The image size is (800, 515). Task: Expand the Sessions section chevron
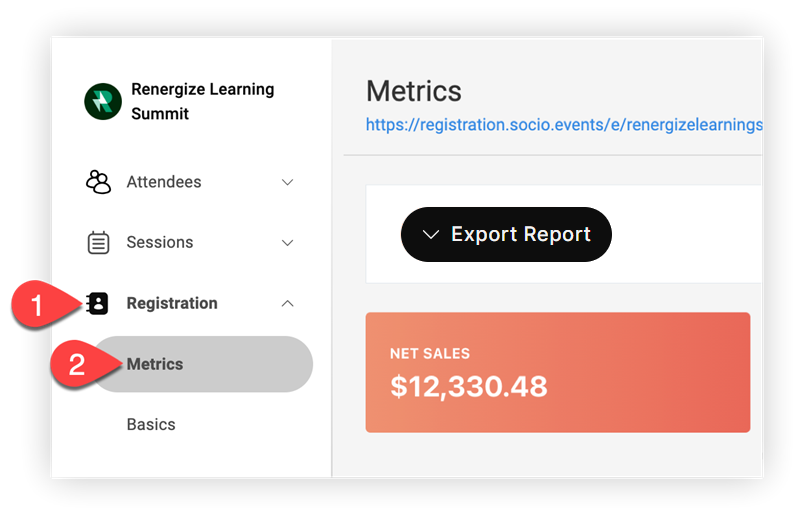coord(288,243)
